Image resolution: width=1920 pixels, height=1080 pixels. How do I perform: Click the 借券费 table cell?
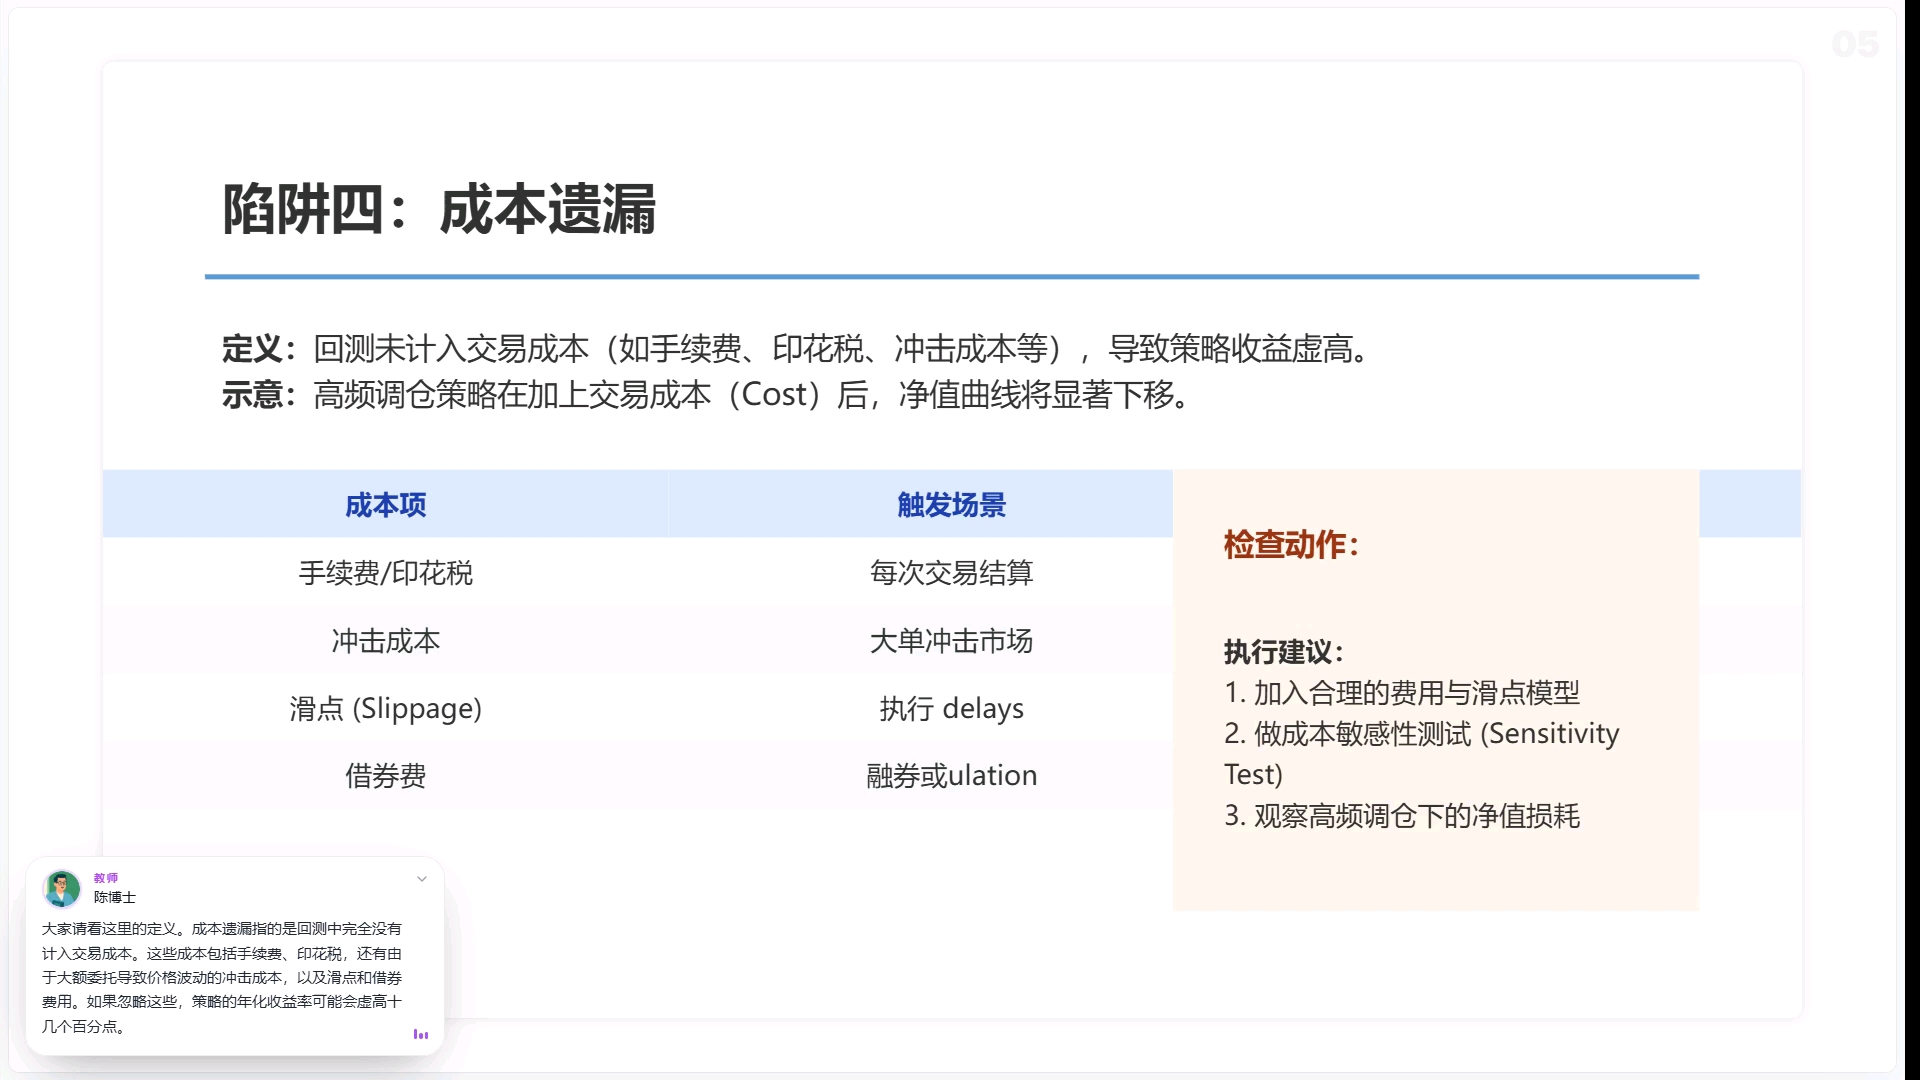[385, 776]
